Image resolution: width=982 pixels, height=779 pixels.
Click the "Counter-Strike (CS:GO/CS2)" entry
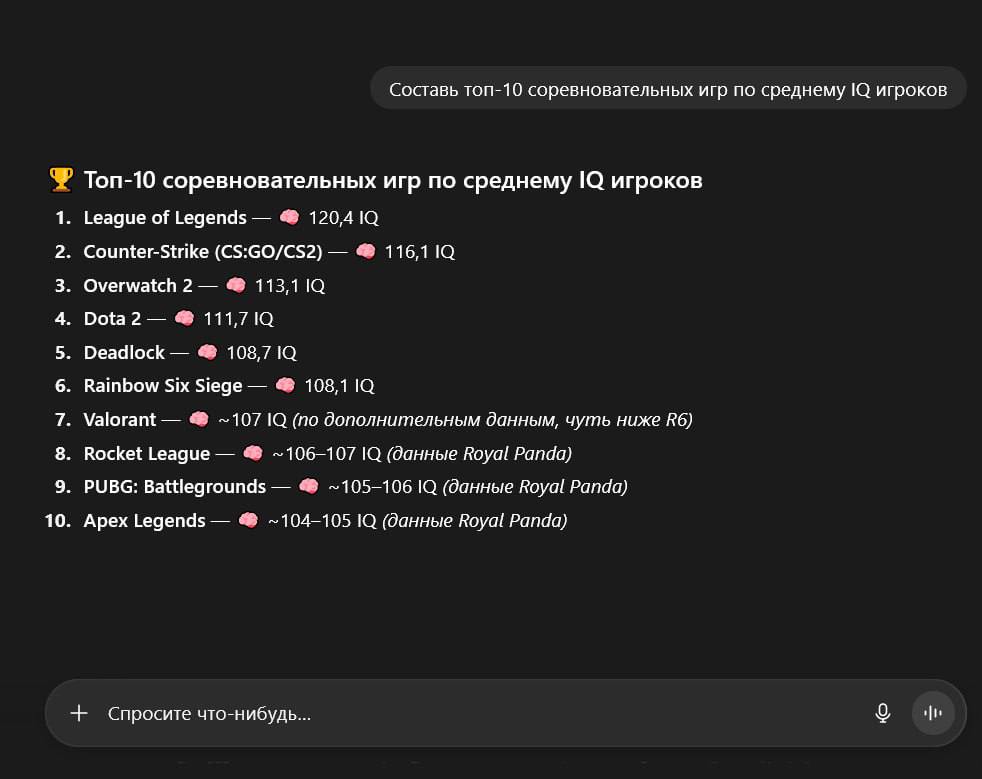[x=203, y=251]
